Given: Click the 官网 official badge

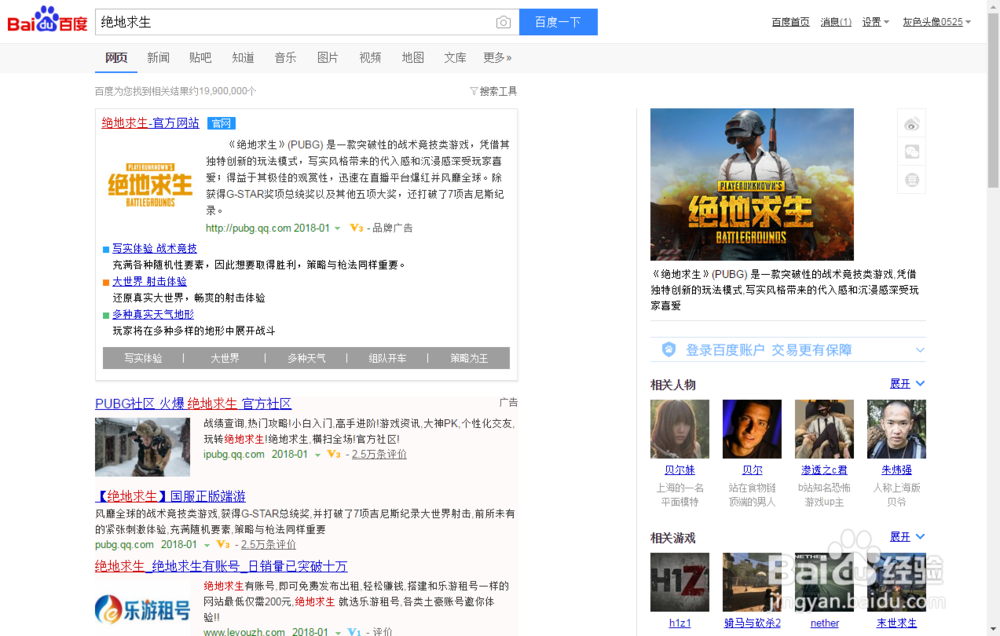Looking at the screenshot, I should click(x=221, y=123).
